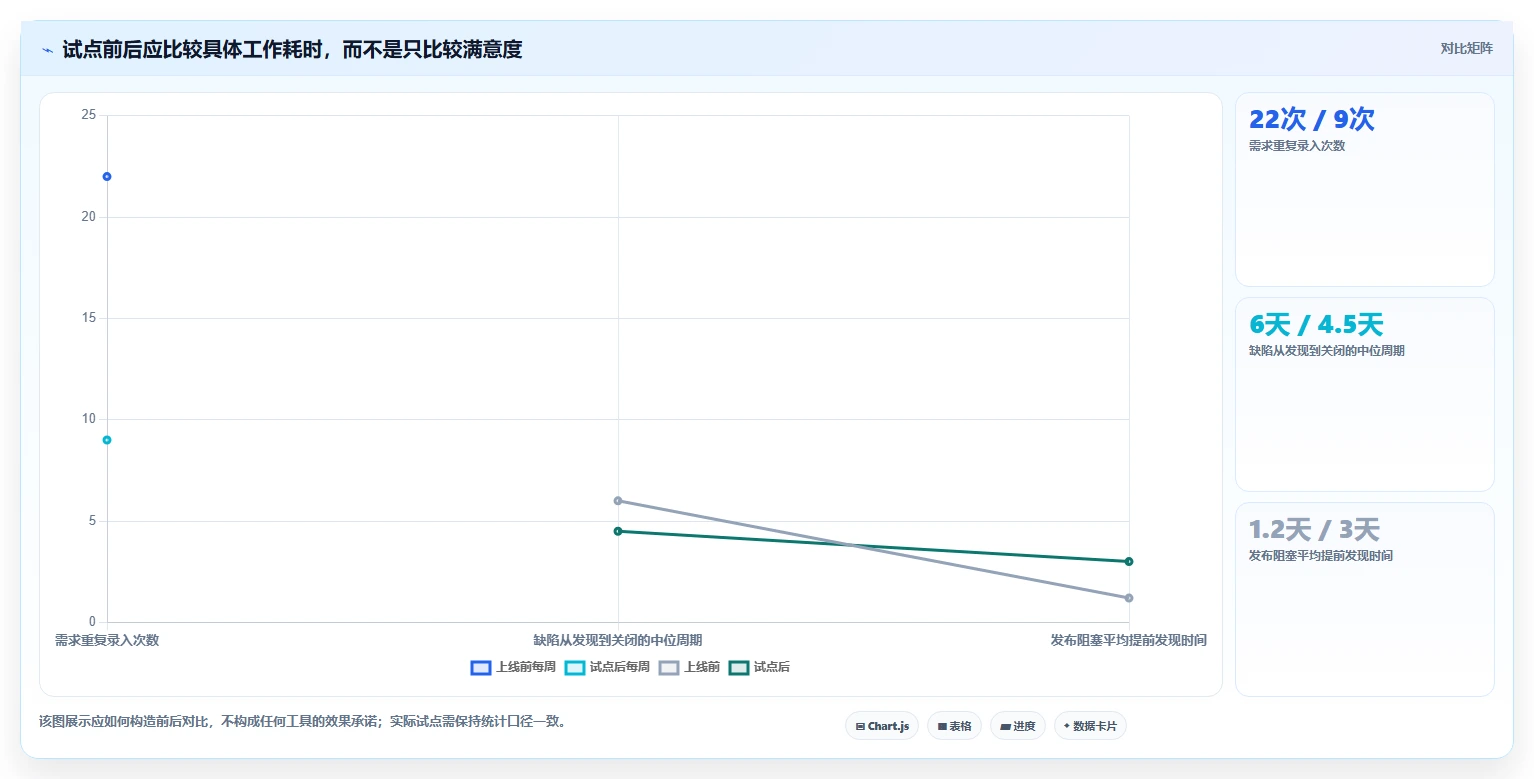Click the 表格 tag chip
This screenshot has height=779, width=1534.
coord(954,726)
